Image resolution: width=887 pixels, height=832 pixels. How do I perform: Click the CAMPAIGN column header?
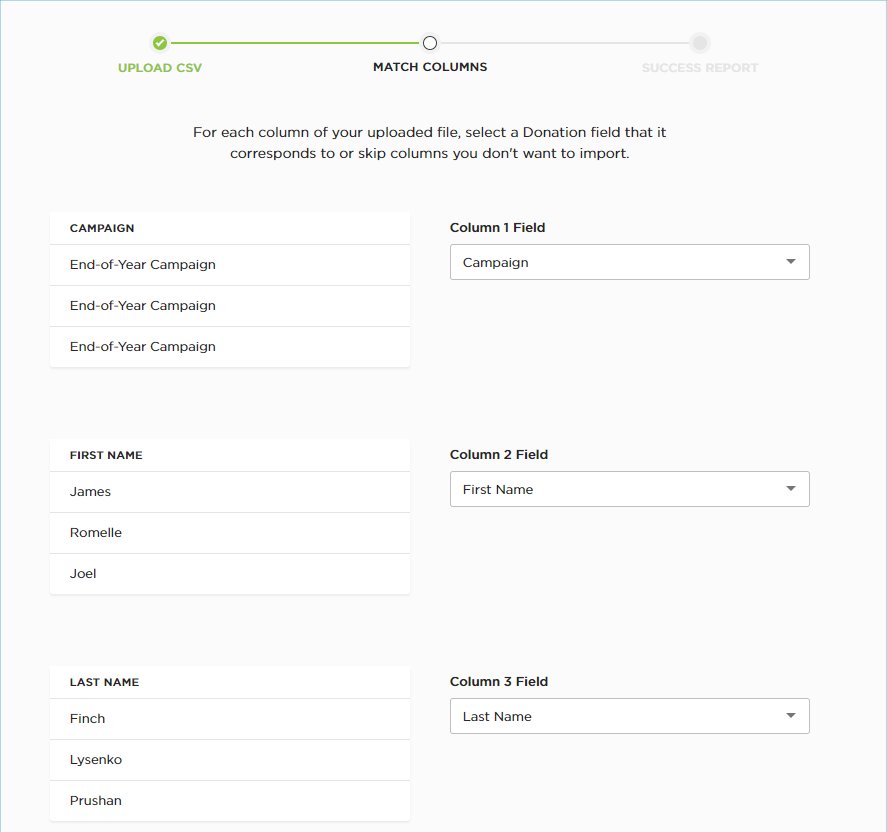[x=102, y=228]
